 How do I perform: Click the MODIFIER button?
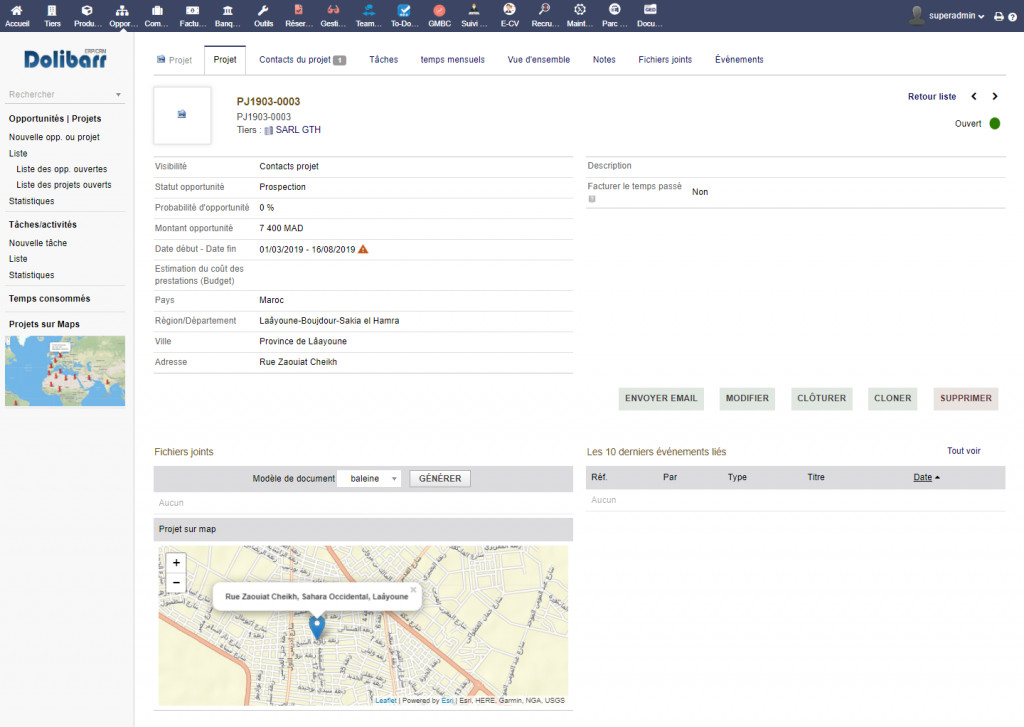(x=747, y=398)
